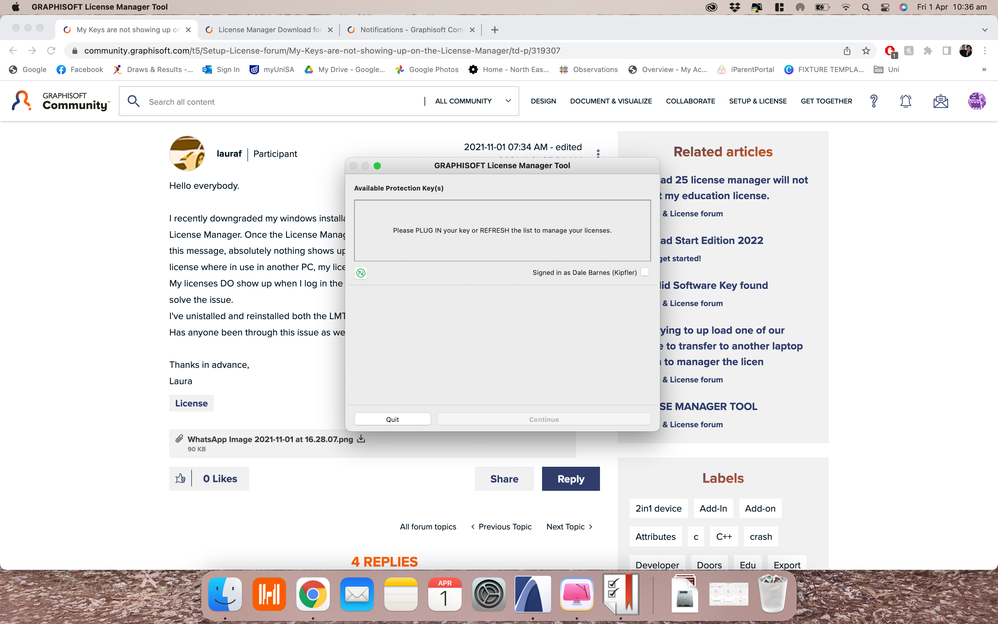Open the DESIGN menu
This screenshot has width=998, height=624.
(x=544, y=101)
